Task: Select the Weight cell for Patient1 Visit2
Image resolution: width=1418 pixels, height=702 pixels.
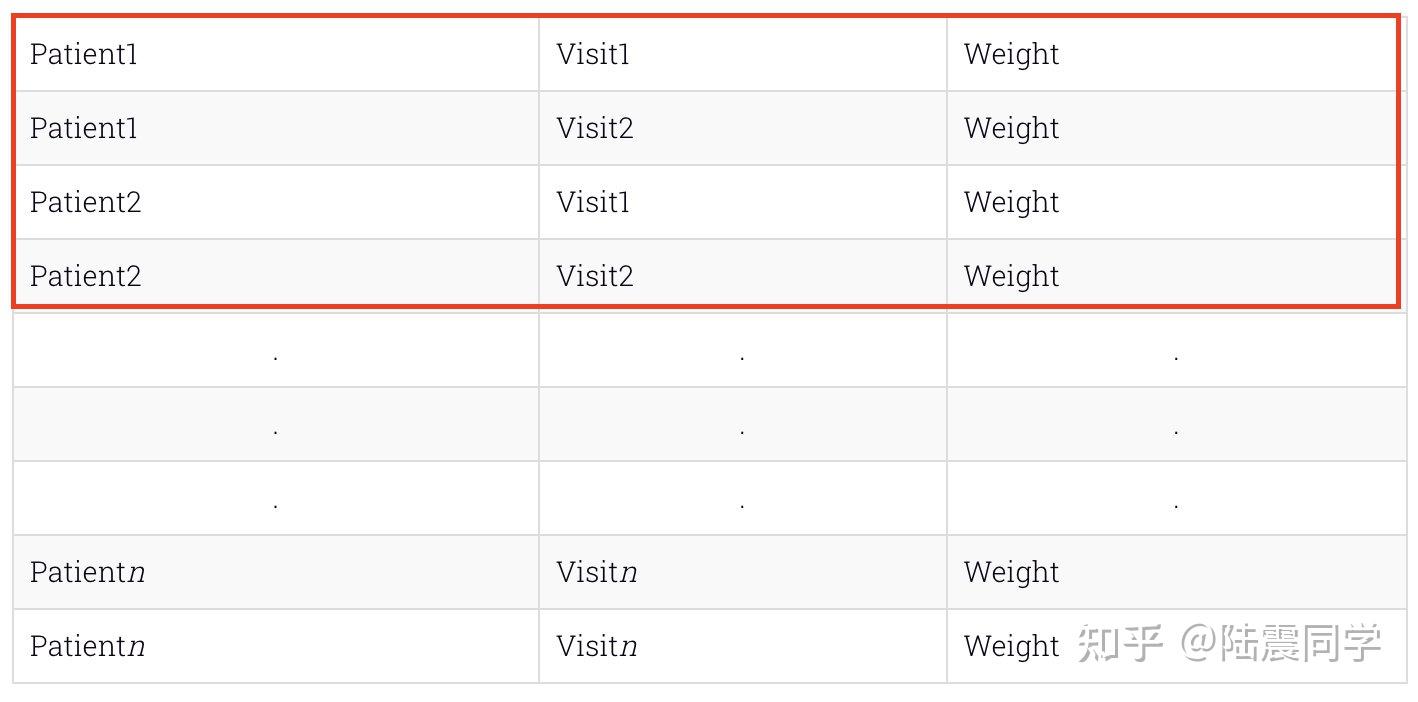Action: pos(1011,128)
